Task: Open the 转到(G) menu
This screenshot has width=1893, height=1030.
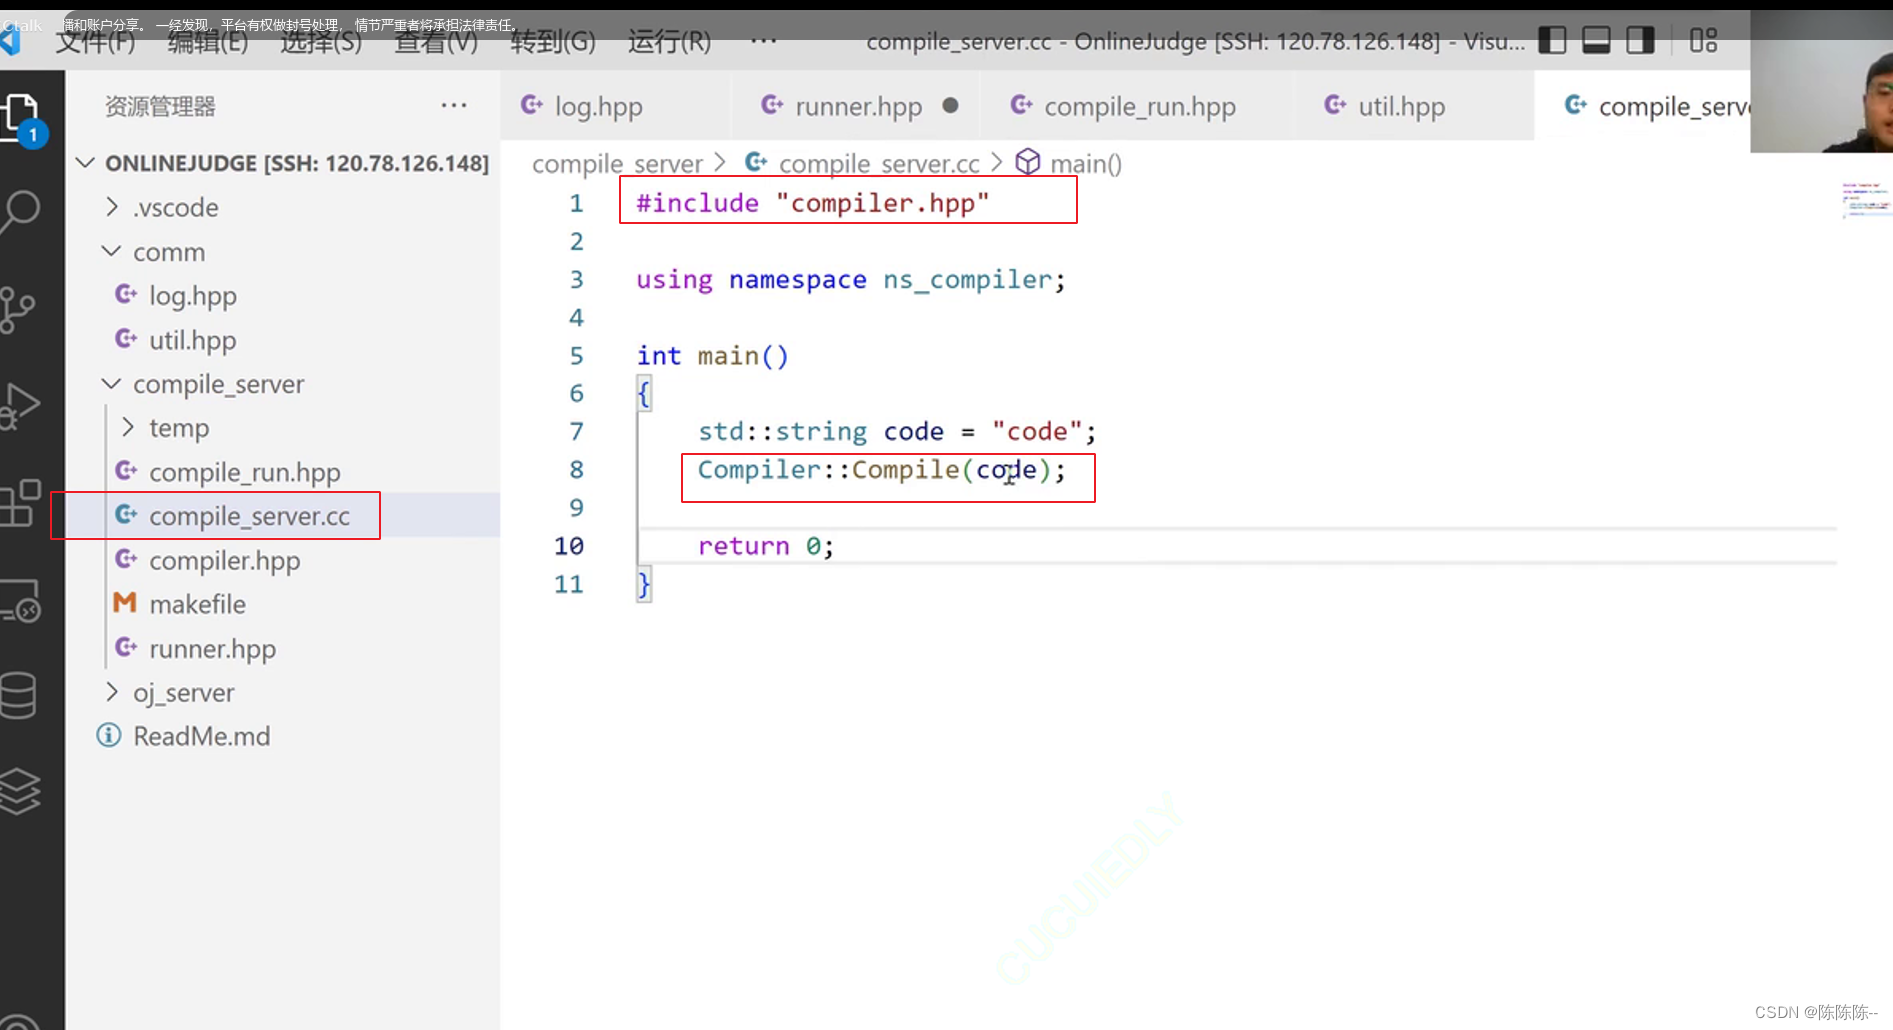Action: point(553,42)
